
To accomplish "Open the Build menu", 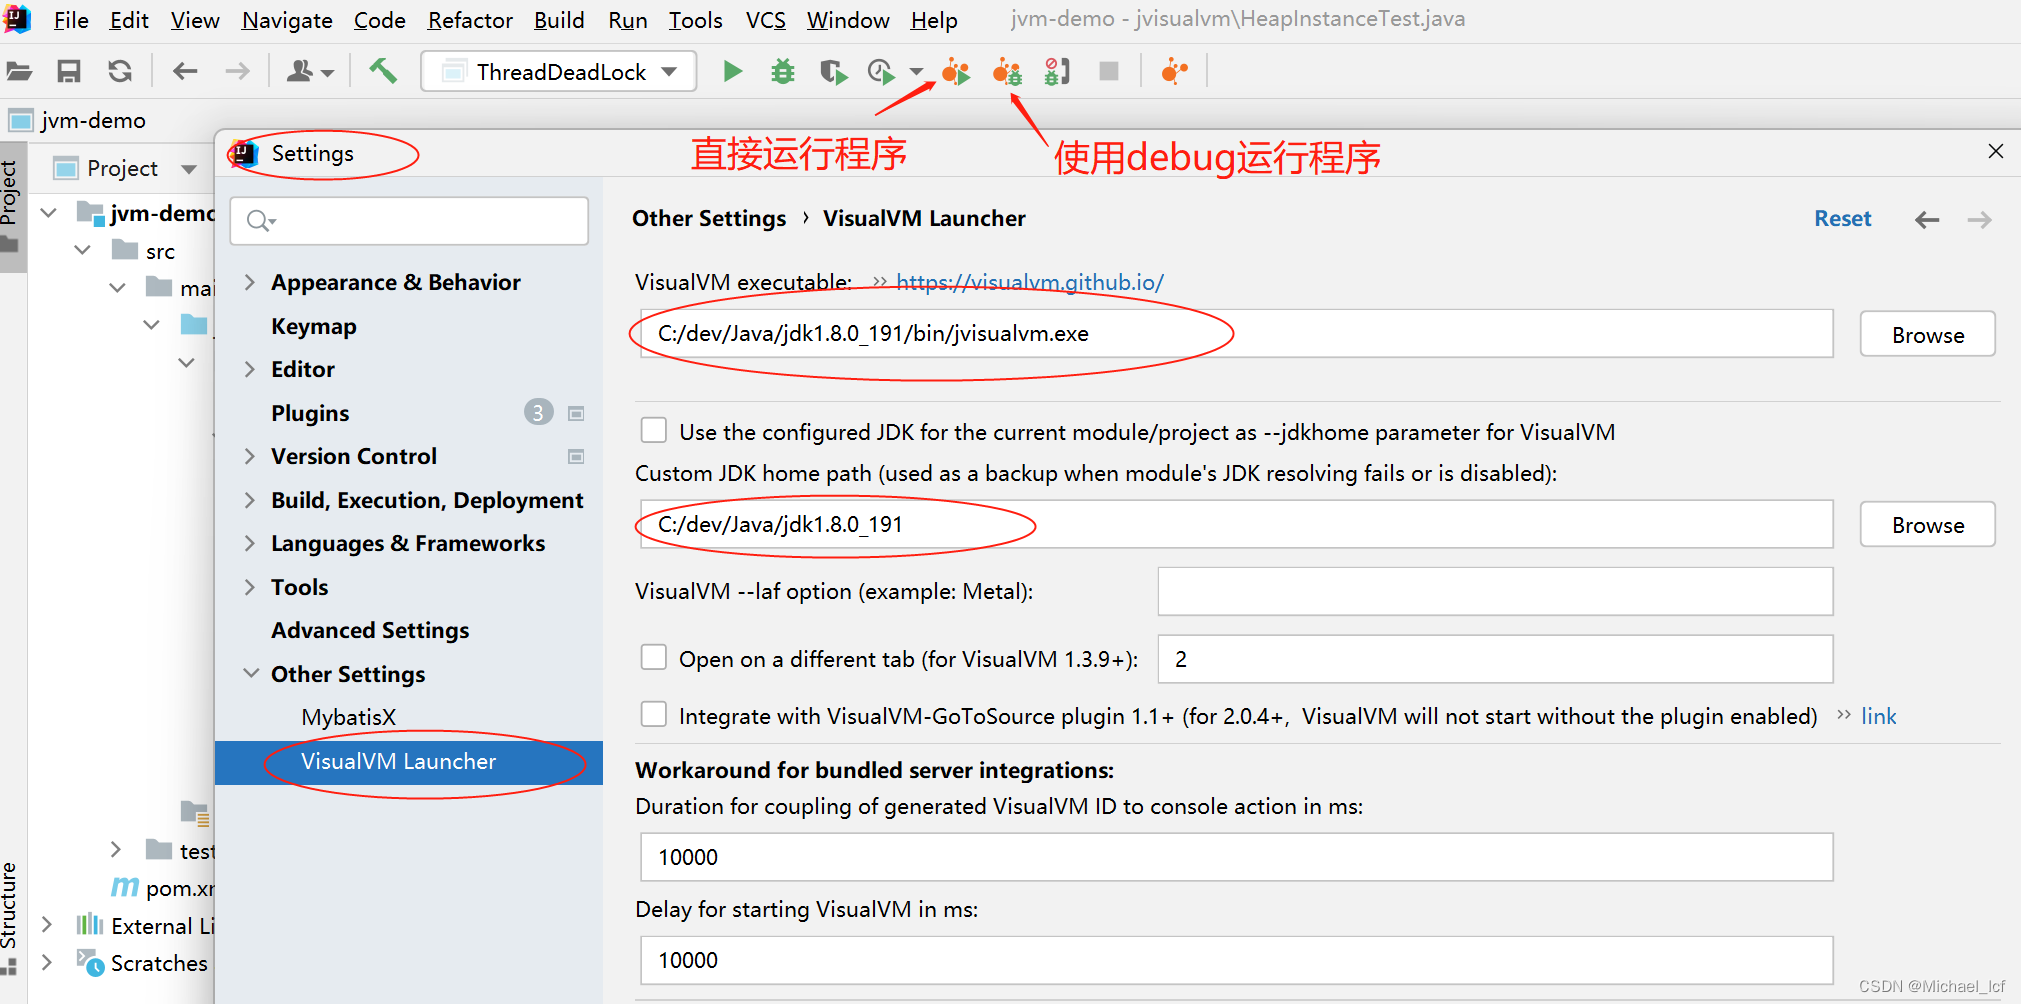I will click(559, 20).
